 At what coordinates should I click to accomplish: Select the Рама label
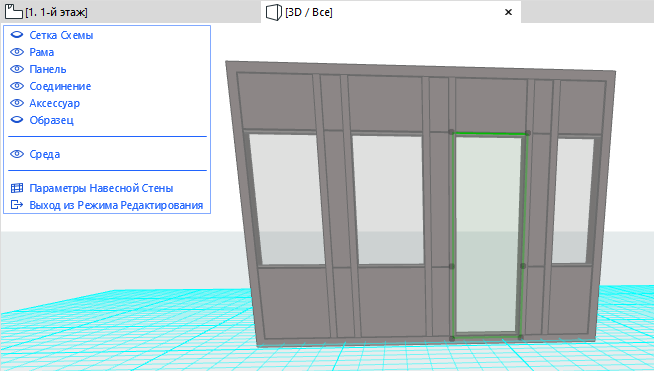[x=41, y=52]
